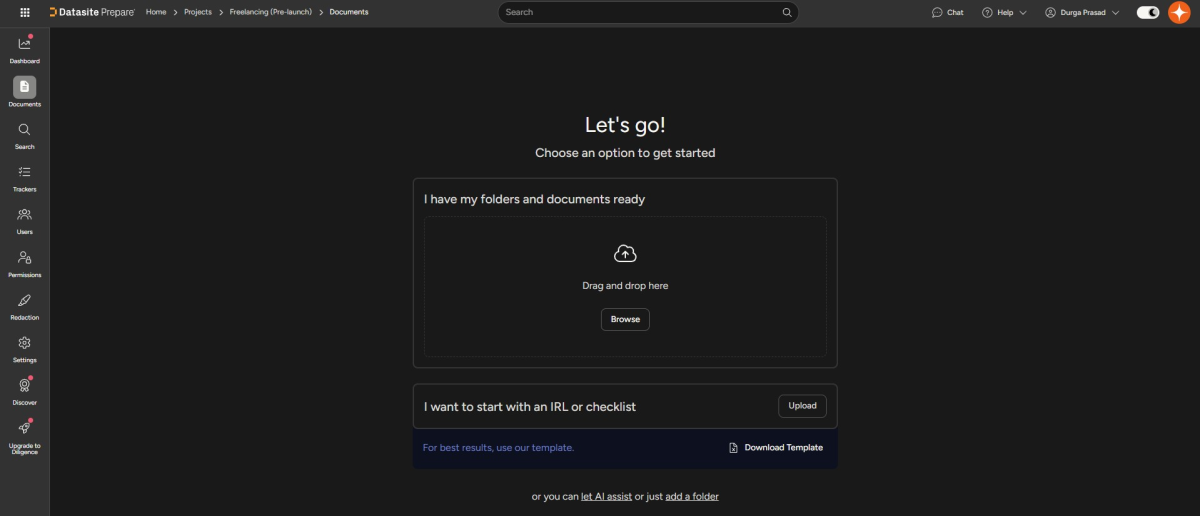Click 'I have my folders and documents ready' heading
This screenshot has height=516, width=1200.
[x=534, y=199]
